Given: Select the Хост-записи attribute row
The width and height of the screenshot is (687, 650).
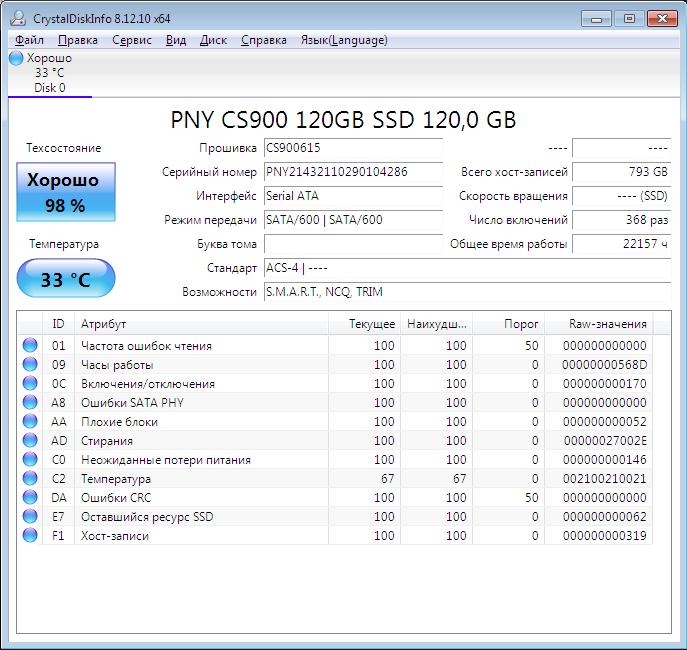Looking at the screenshot, I should 335,535.
